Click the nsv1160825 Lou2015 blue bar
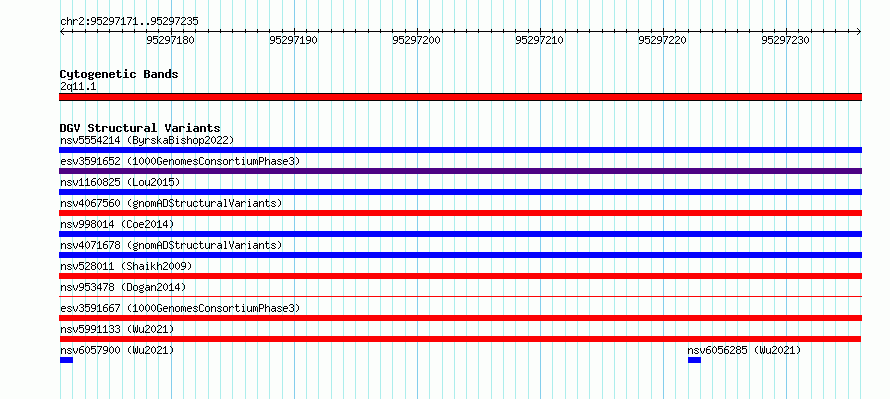 pyautogui.click(x=460, y=192)
